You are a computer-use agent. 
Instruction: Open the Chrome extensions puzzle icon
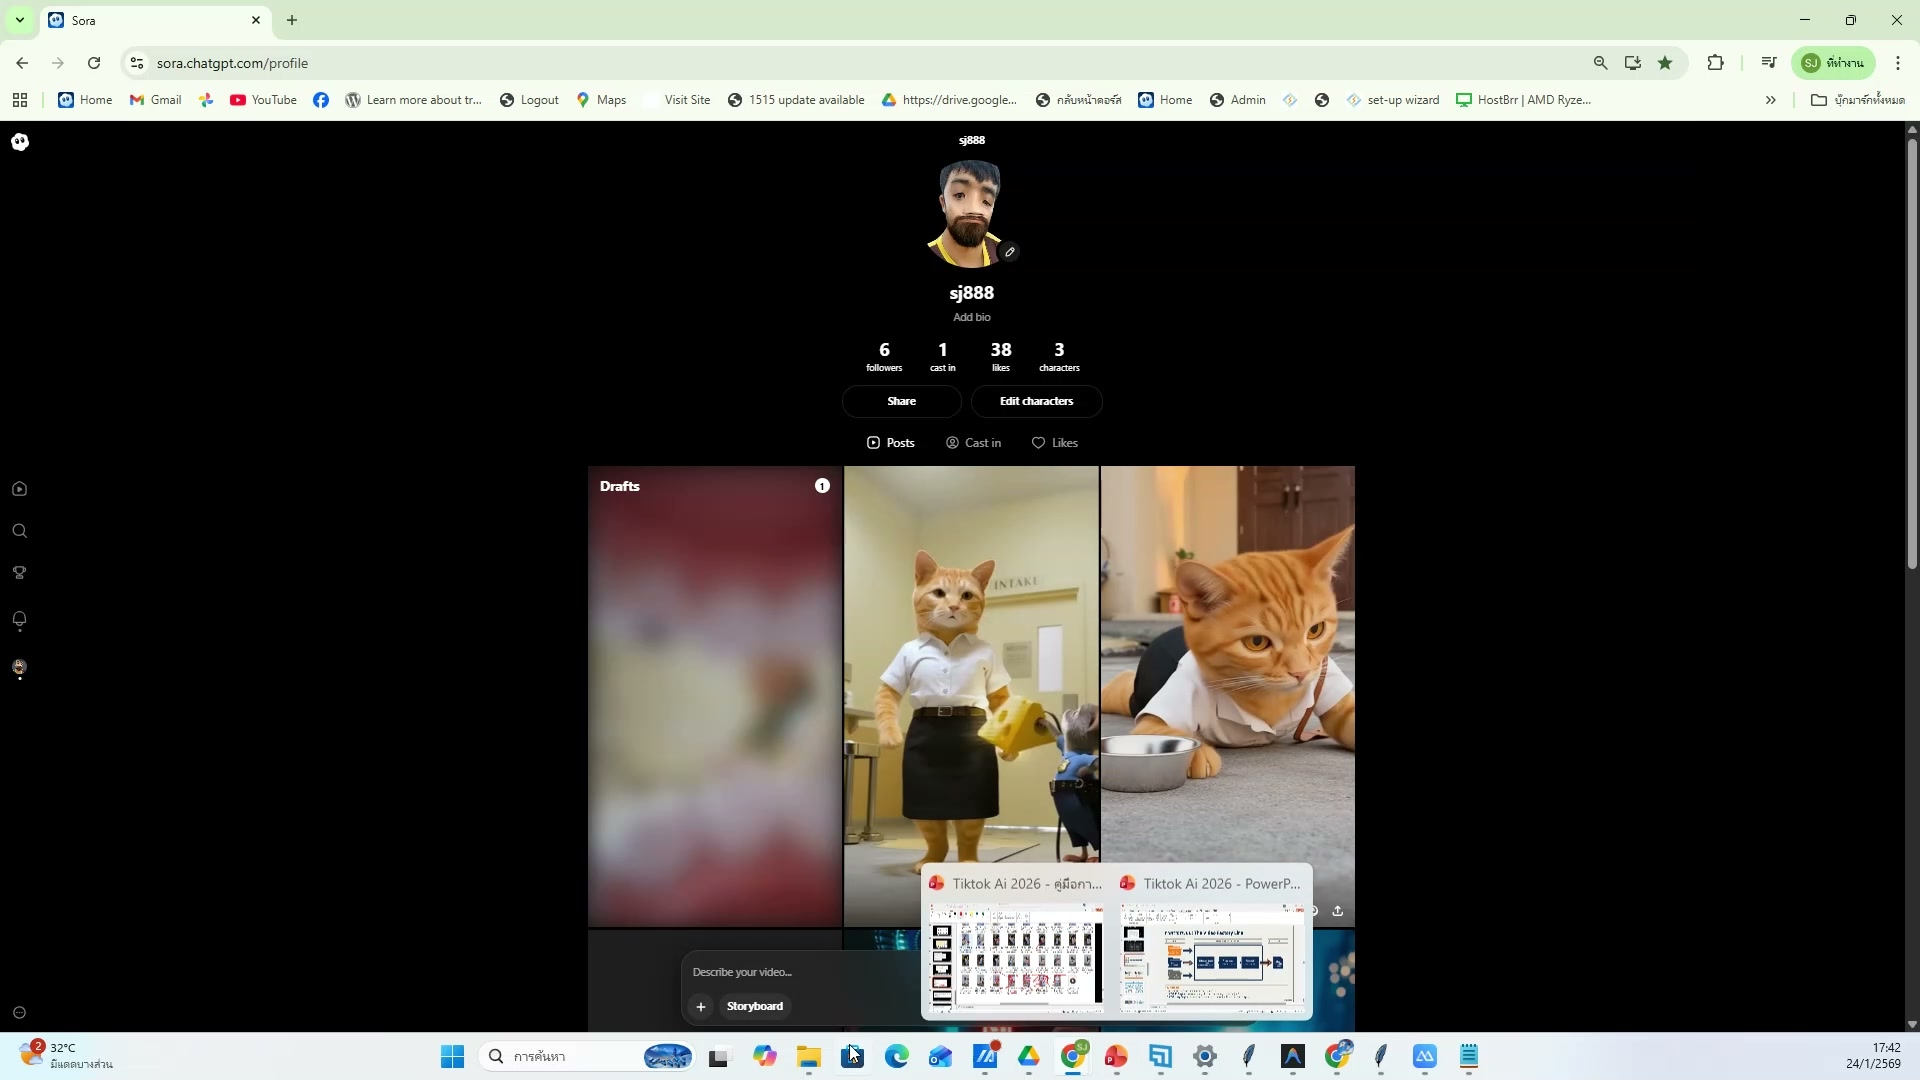click(1715, 63)
